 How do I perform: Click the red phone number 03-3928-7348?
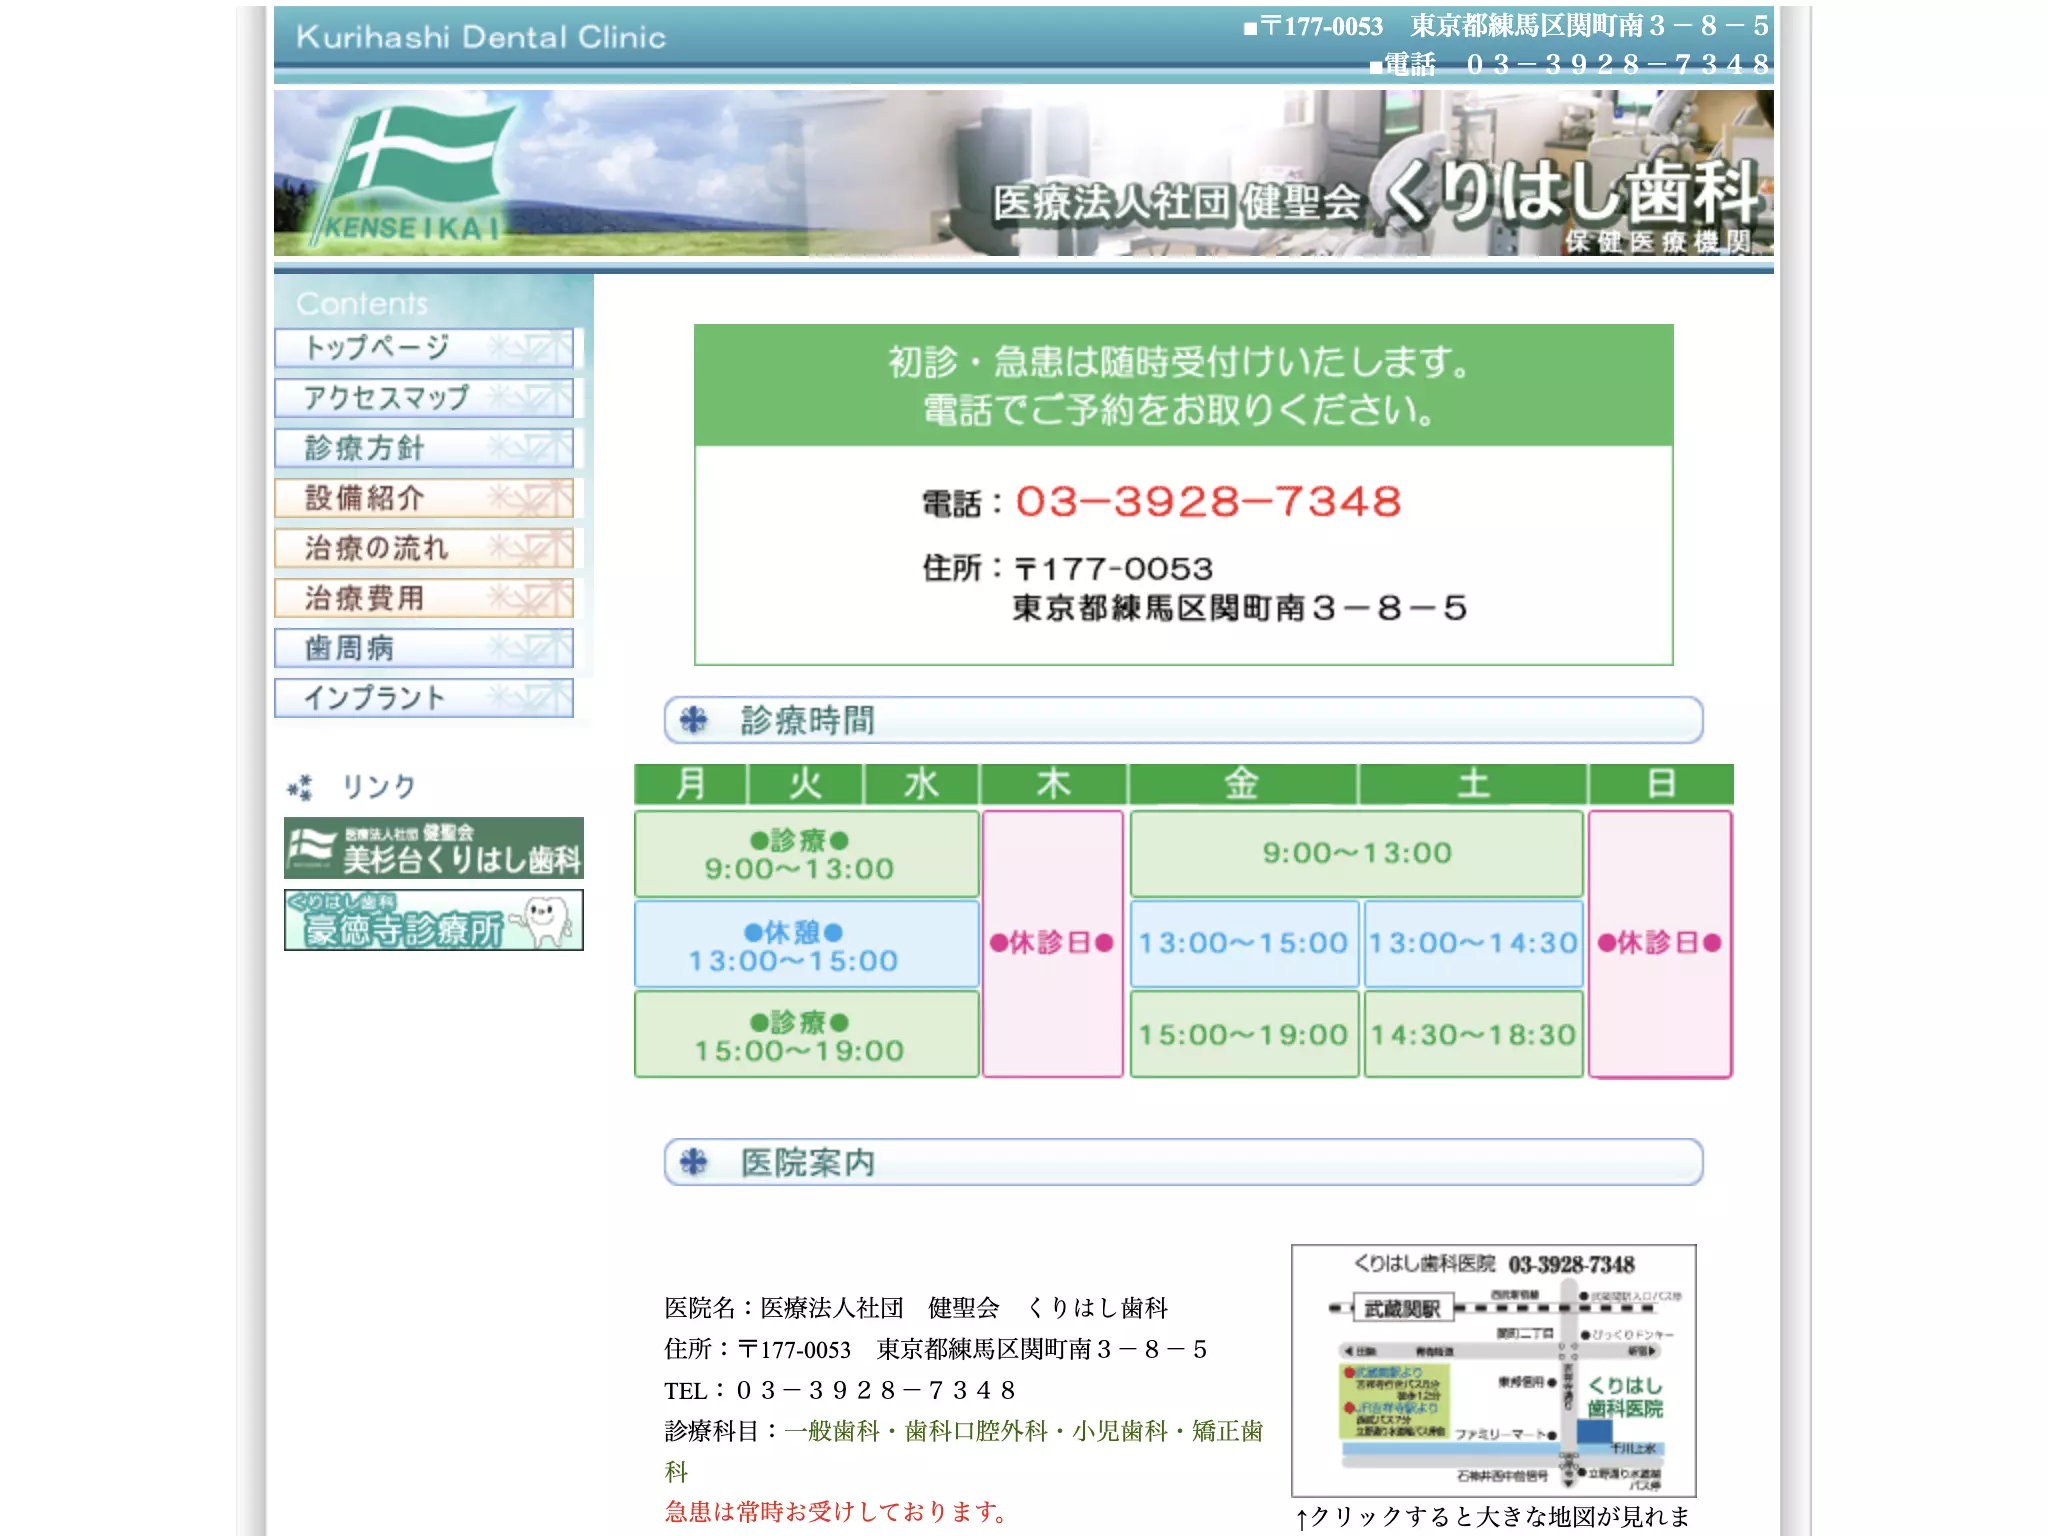[x=1208, y=502]
